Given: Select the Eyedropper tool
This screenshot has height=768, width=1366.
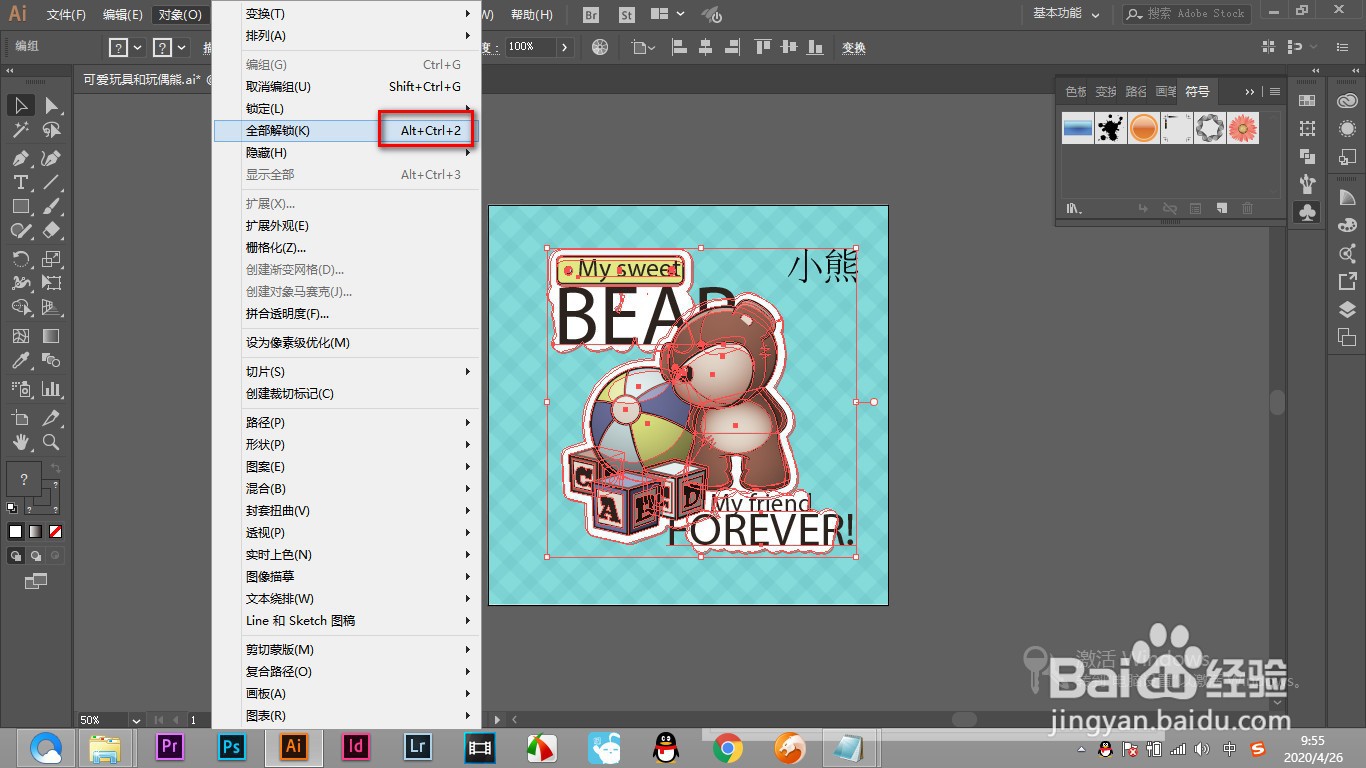Looking at the screenshot, I should [x=21, y=360].
